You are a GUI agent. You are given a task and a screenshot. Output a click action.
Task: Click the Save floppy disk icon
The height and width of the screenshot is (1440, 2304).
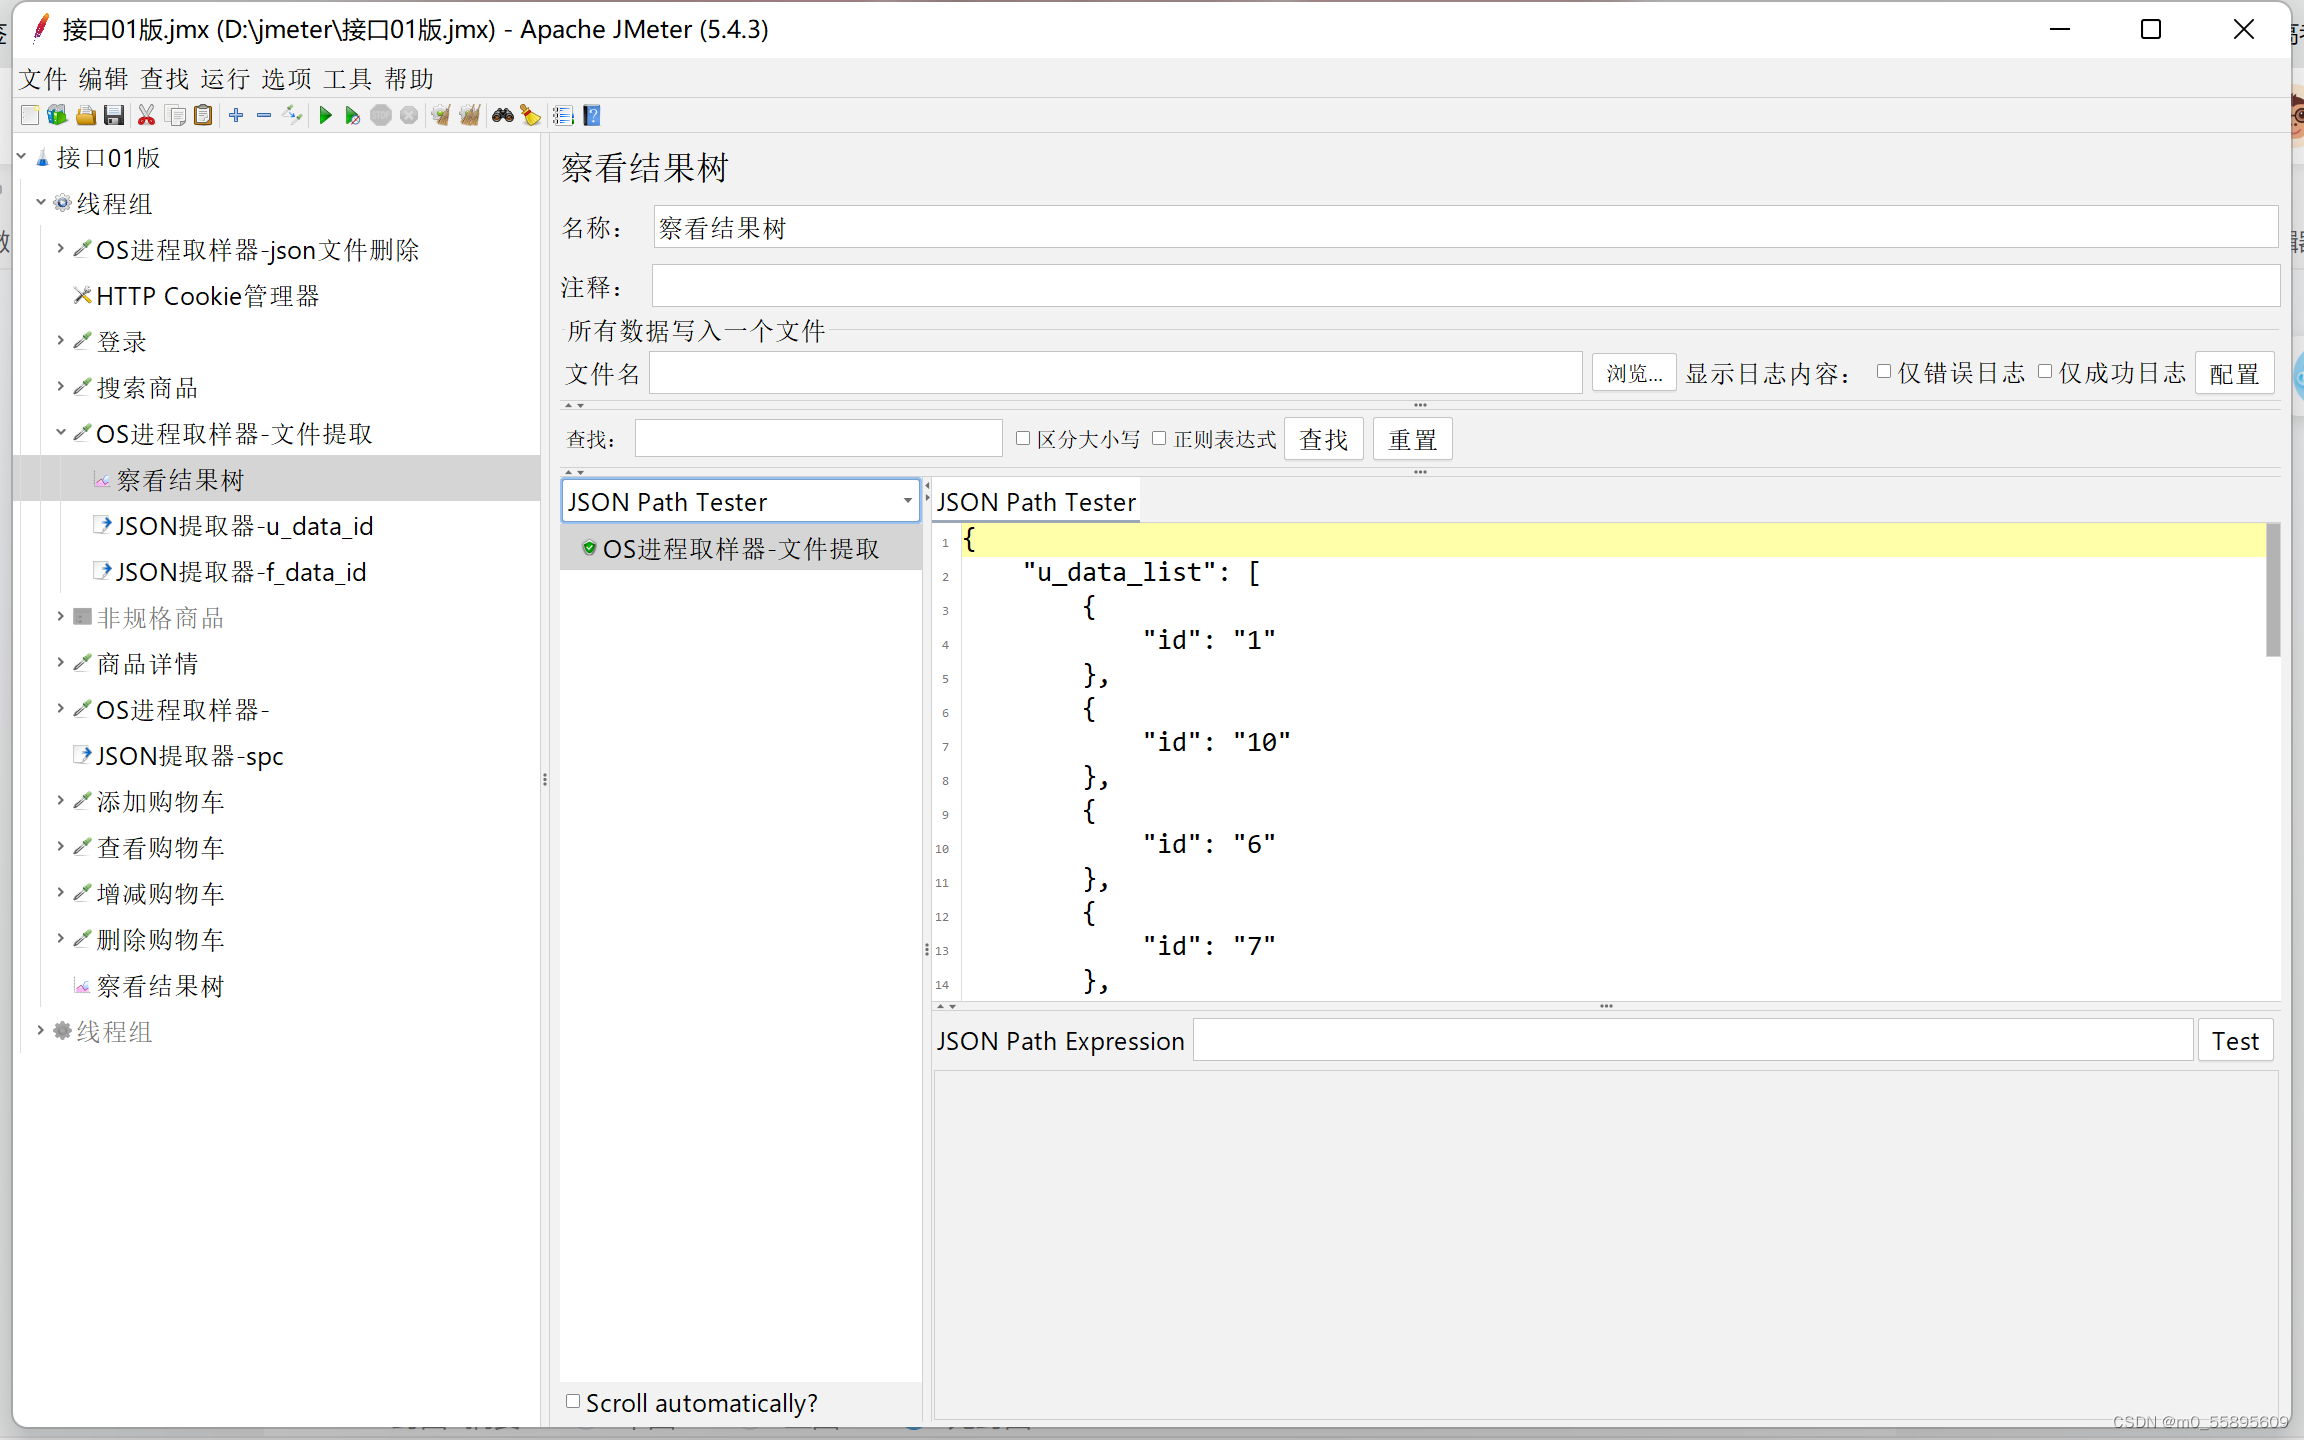coord(114,116)
